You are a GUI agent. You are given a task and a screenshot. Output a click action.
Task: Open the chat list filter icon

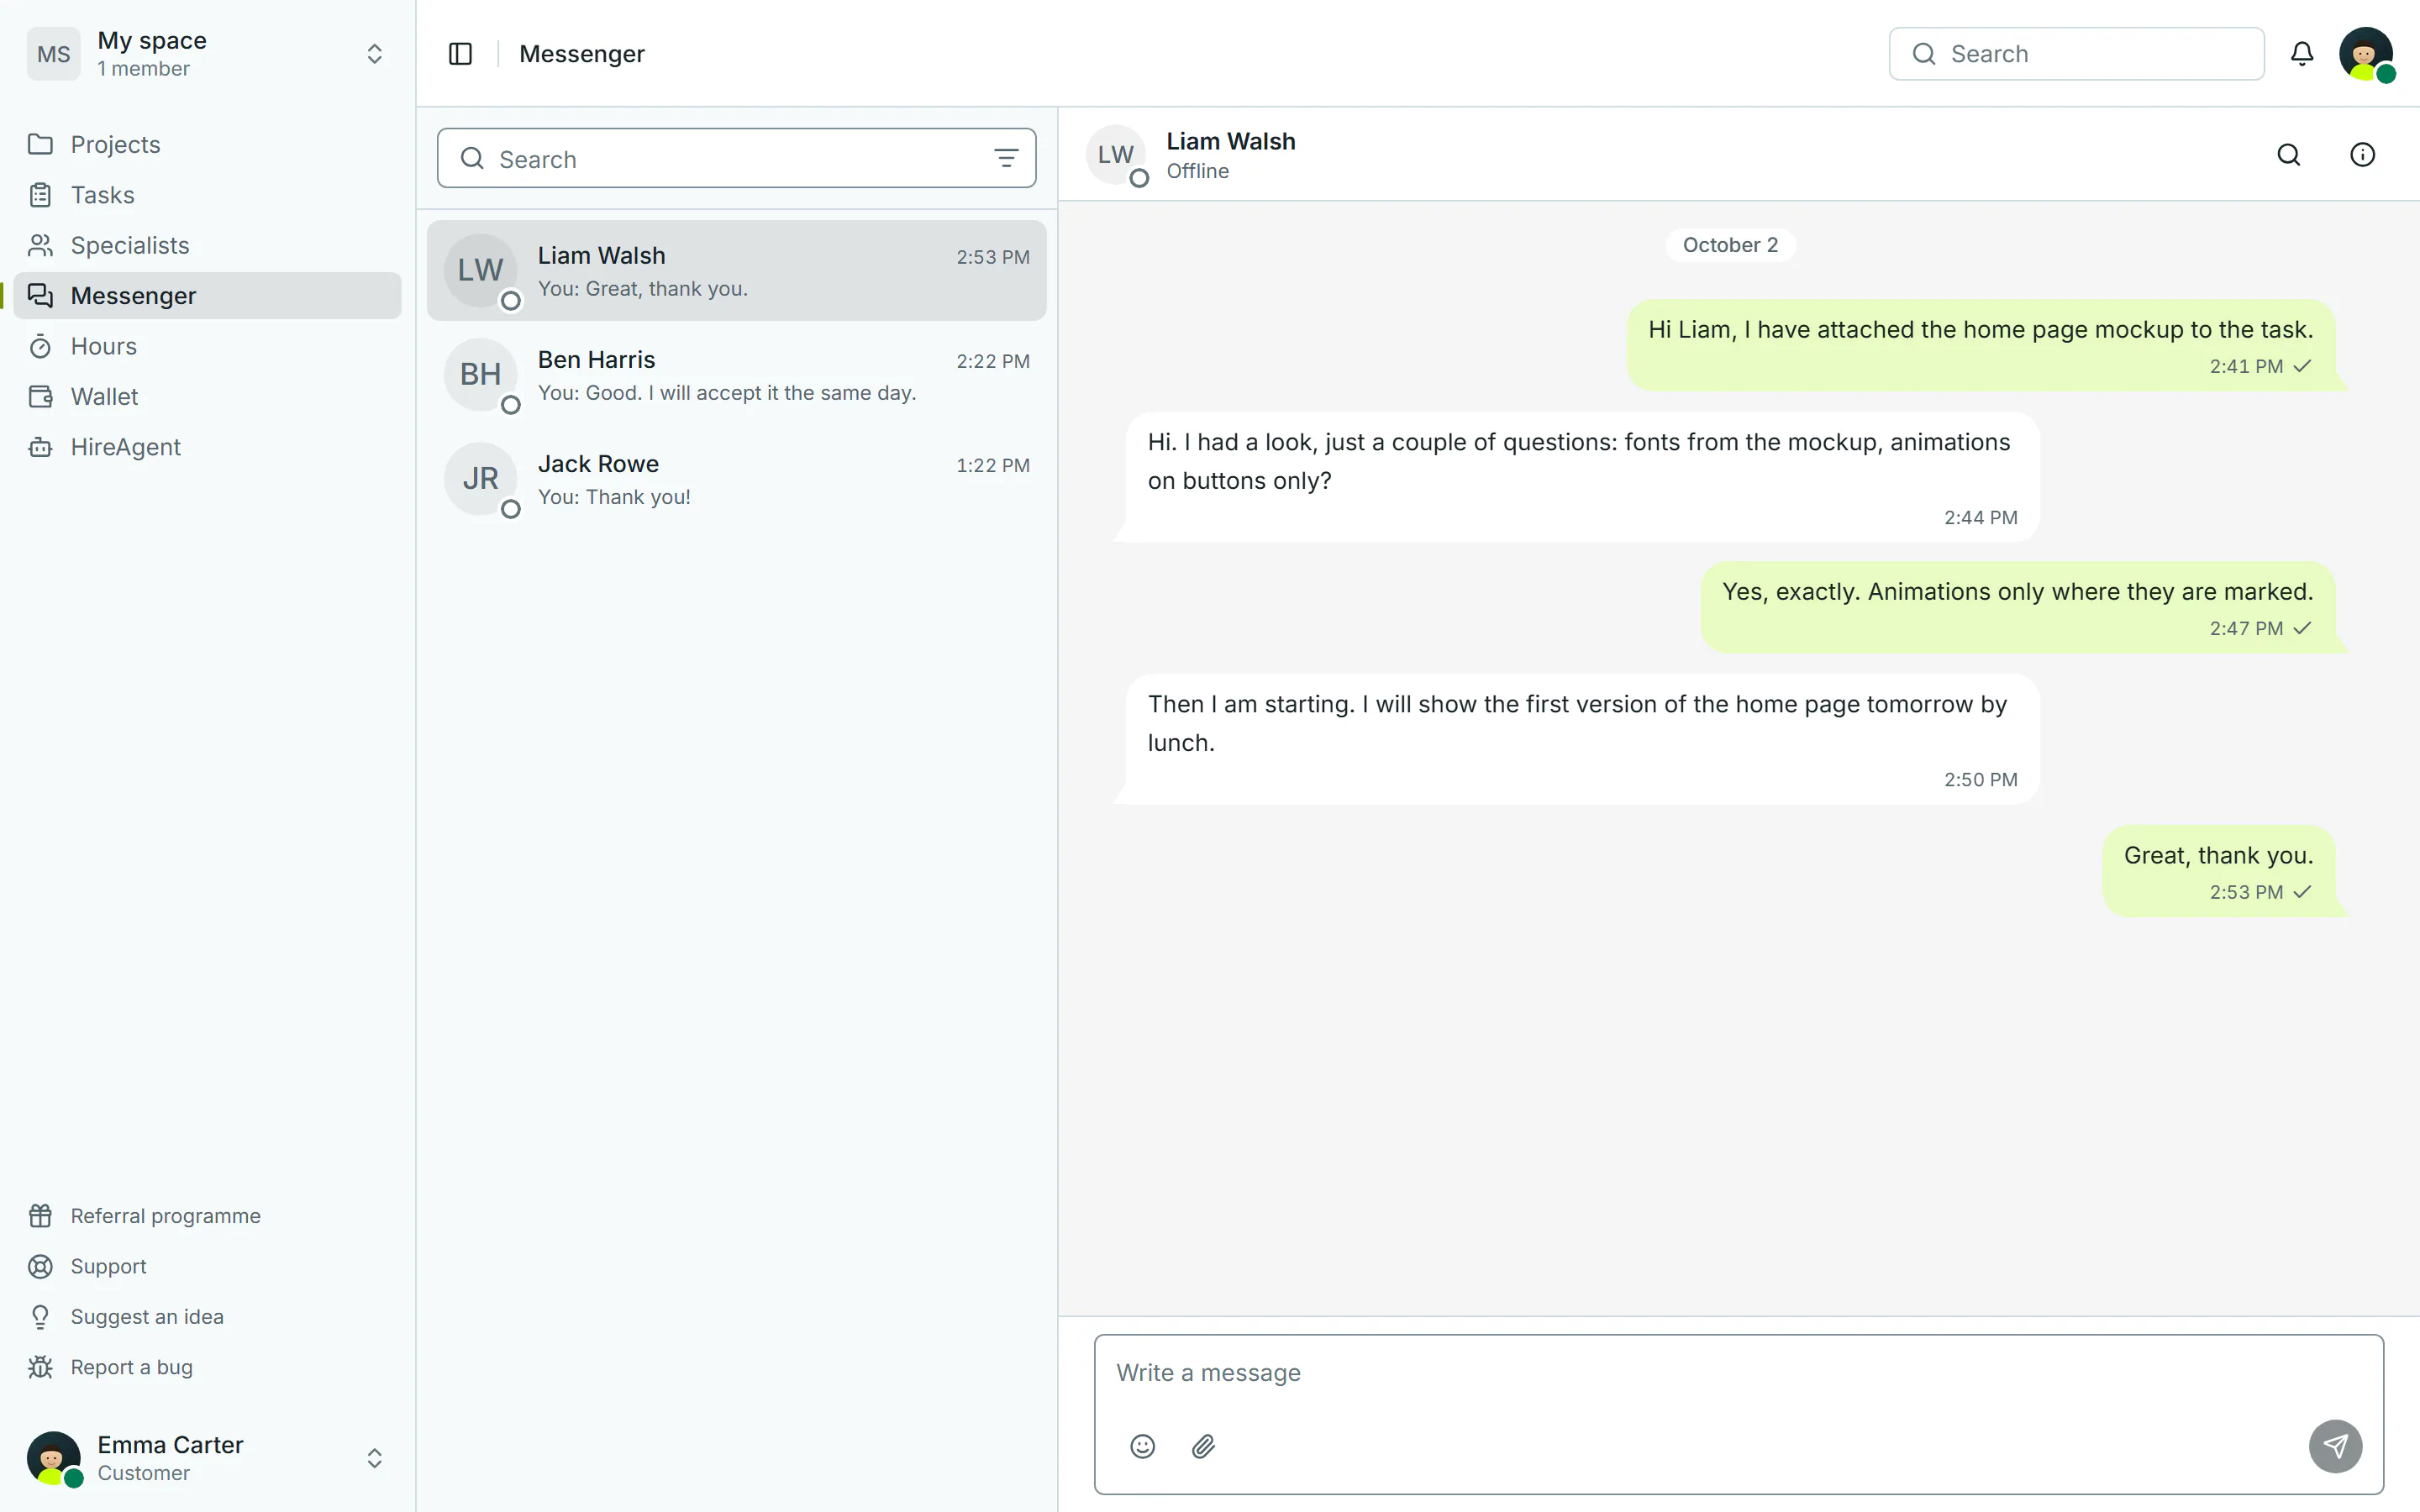[1006, 158]
